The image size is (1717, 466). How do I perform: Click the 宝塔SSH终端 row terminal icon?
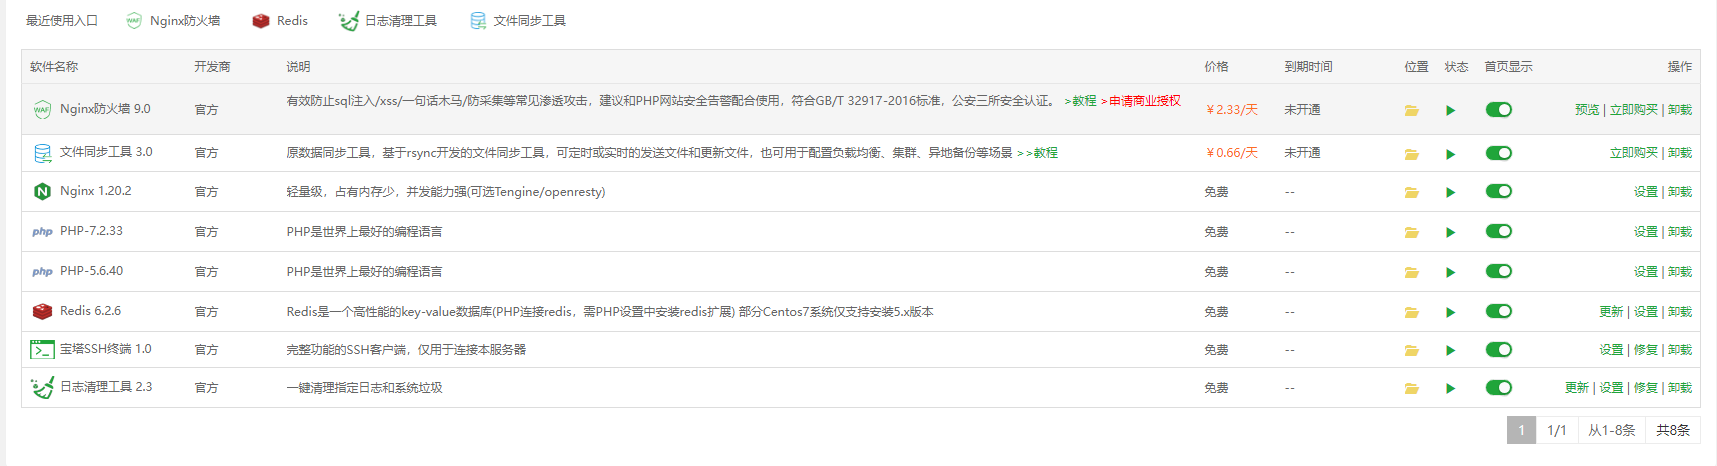(x=42, y=349)
